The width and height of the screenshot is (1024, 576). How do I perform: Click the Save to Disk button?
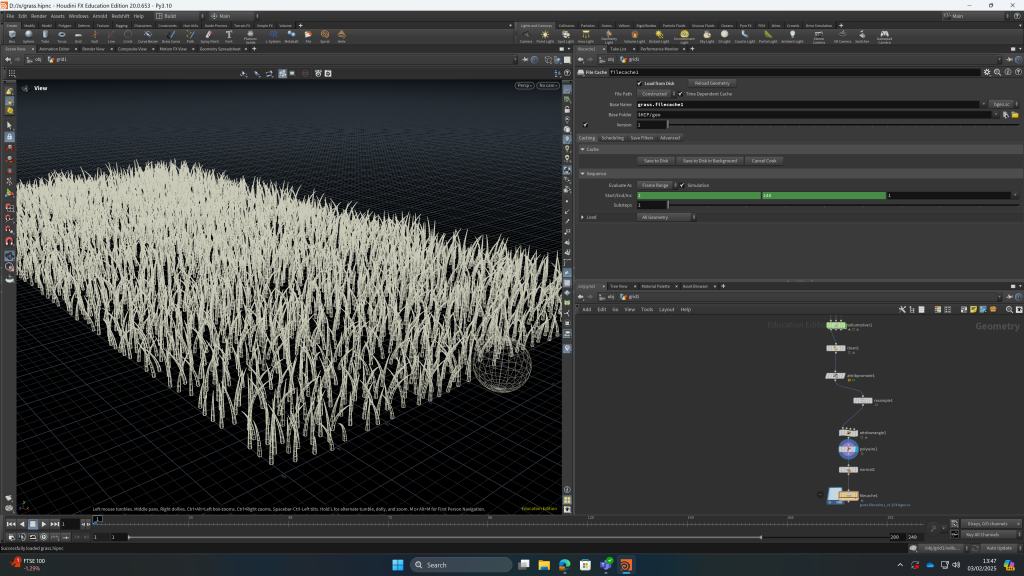pyautogui.click(x=656, y=161)
